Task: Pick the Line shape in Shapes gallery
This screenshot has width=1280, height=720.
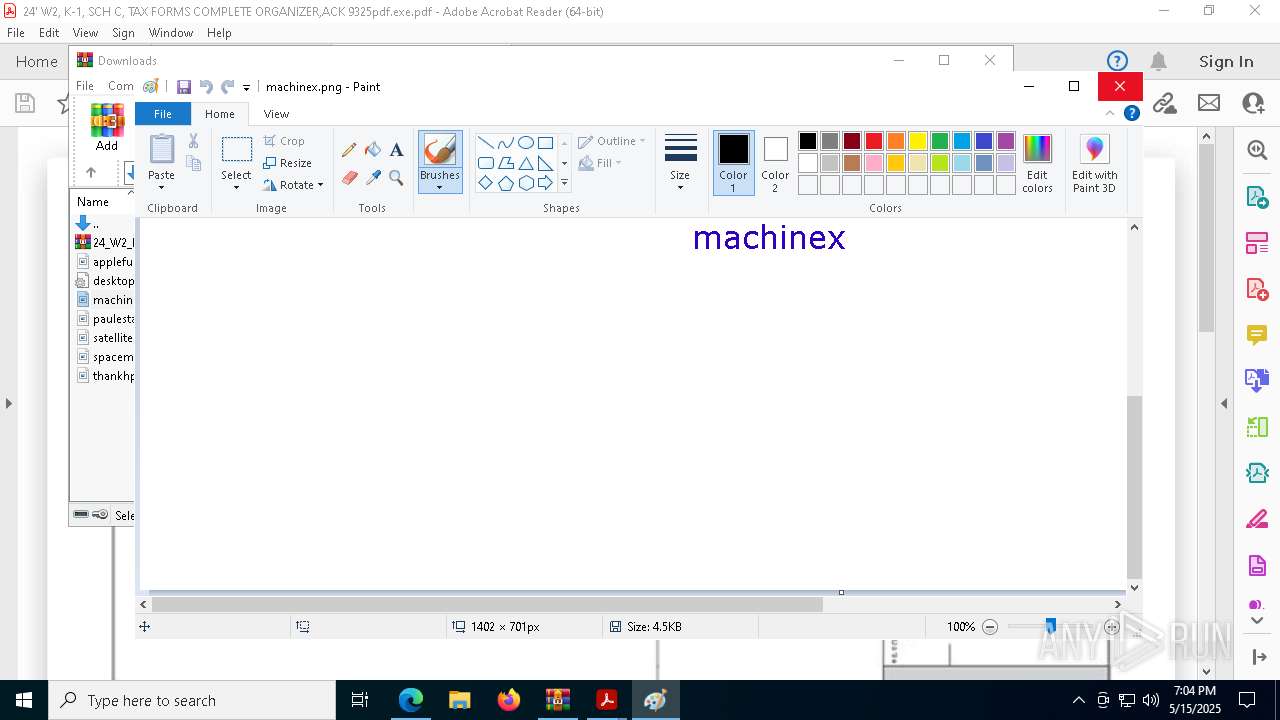Action: pos(485,143)
